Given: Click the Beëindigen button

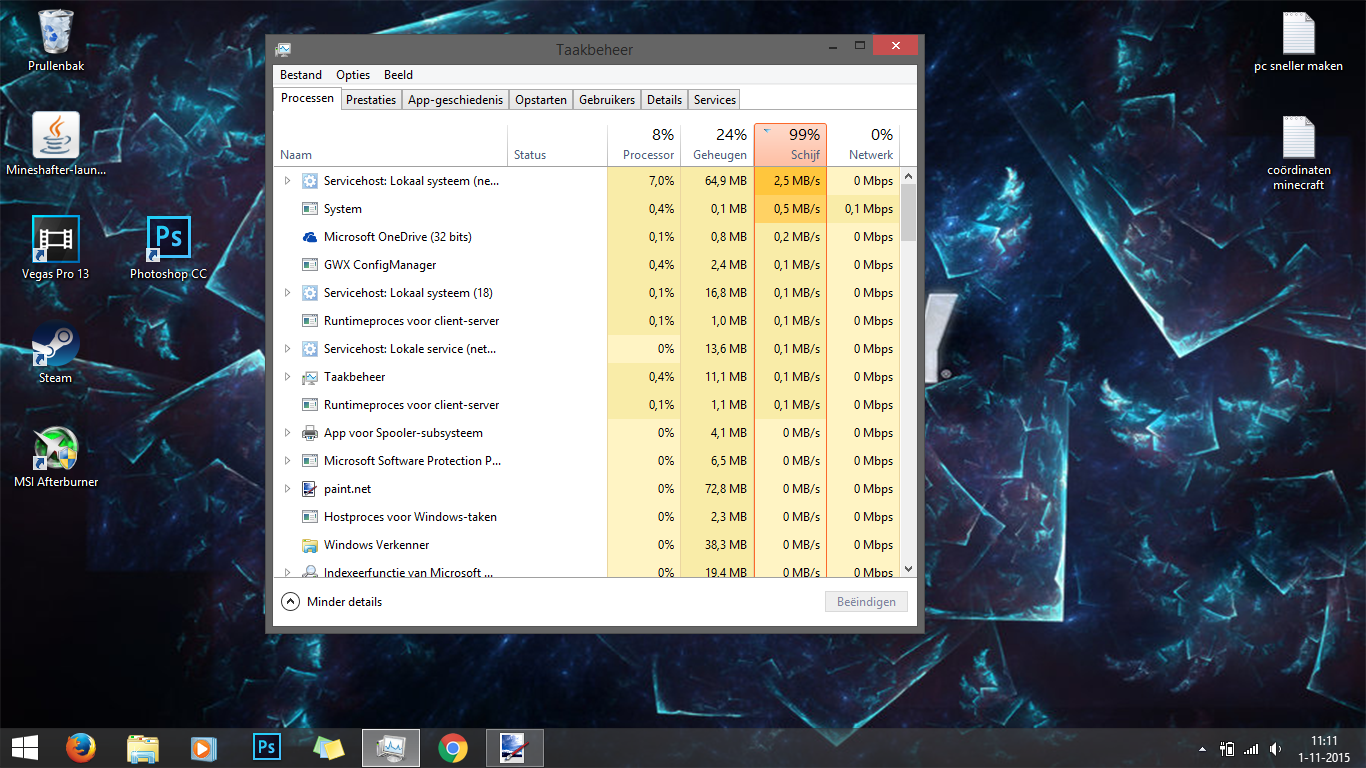Looking at the screenshot, I should tap(866, 602).
